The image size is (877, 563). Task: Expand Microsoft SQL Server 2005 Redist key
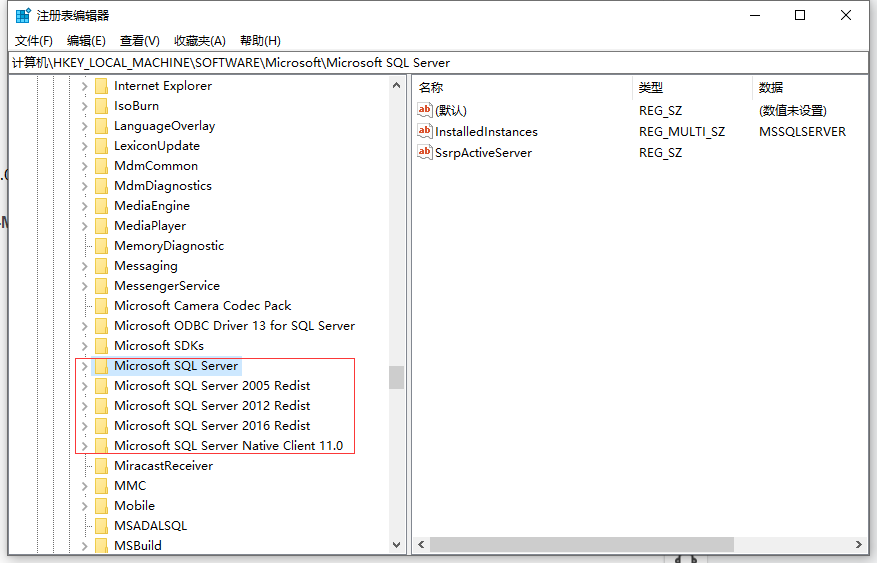pos(84,386)
